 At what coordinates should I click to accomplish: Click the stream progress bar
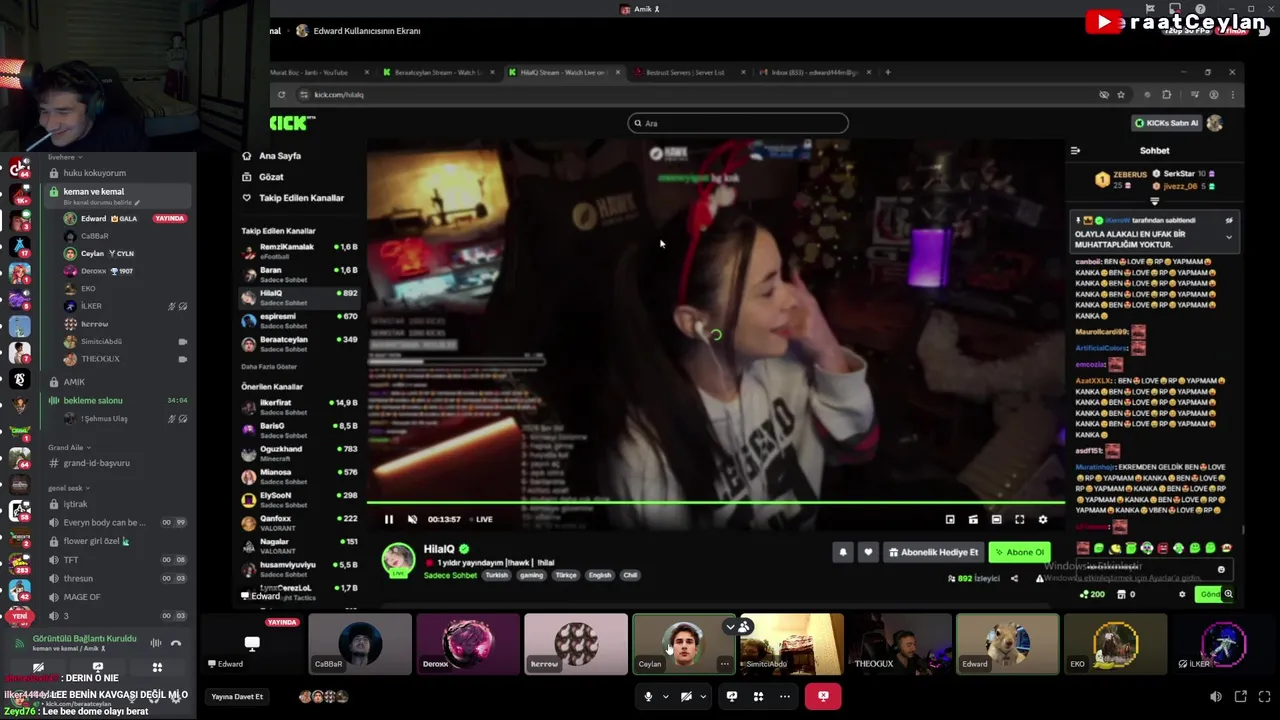[716, 503]
